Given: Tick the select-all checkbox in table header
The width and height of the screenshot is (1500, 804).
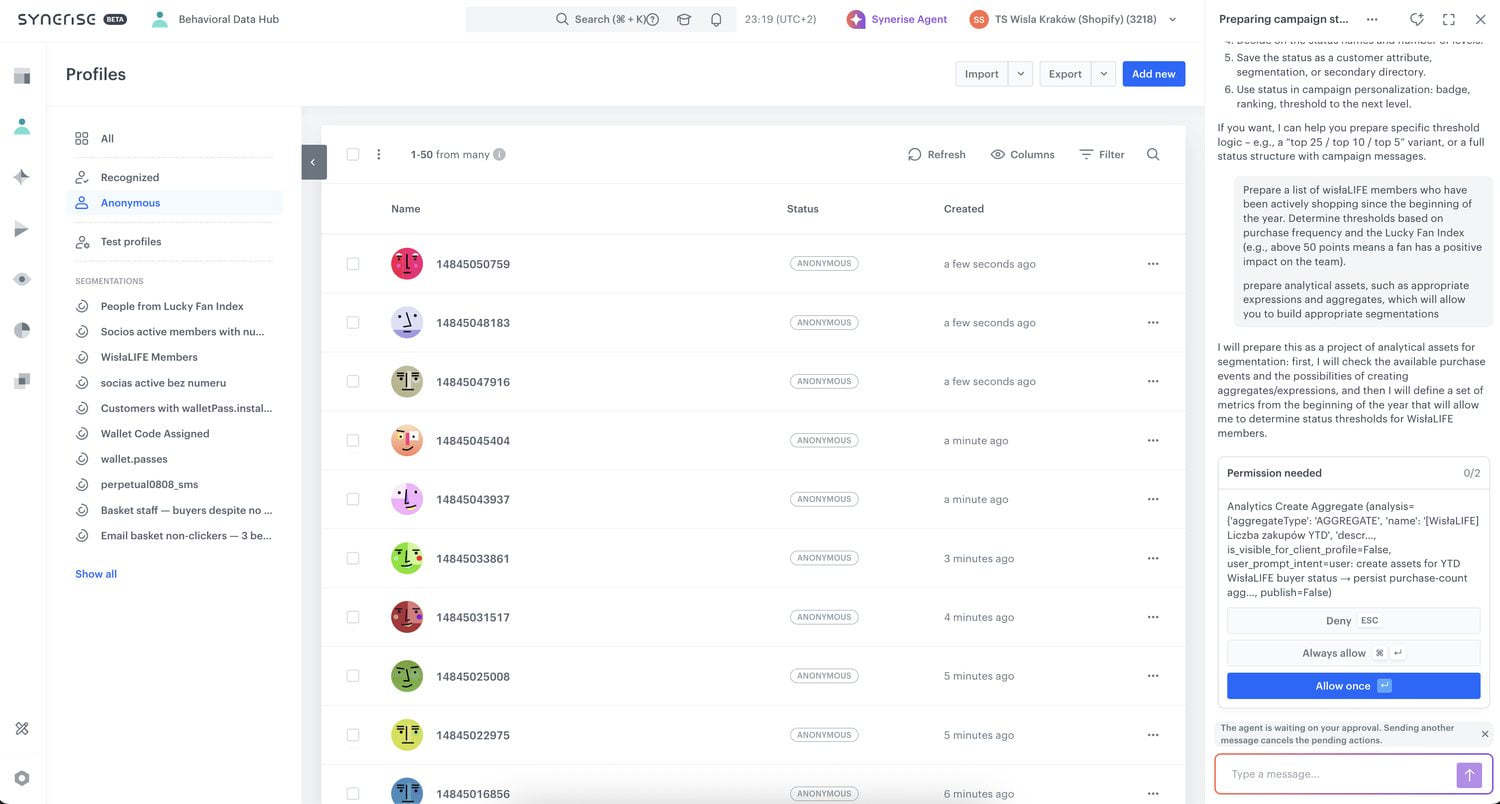Looking at the screenshot, I should point(353,154).
